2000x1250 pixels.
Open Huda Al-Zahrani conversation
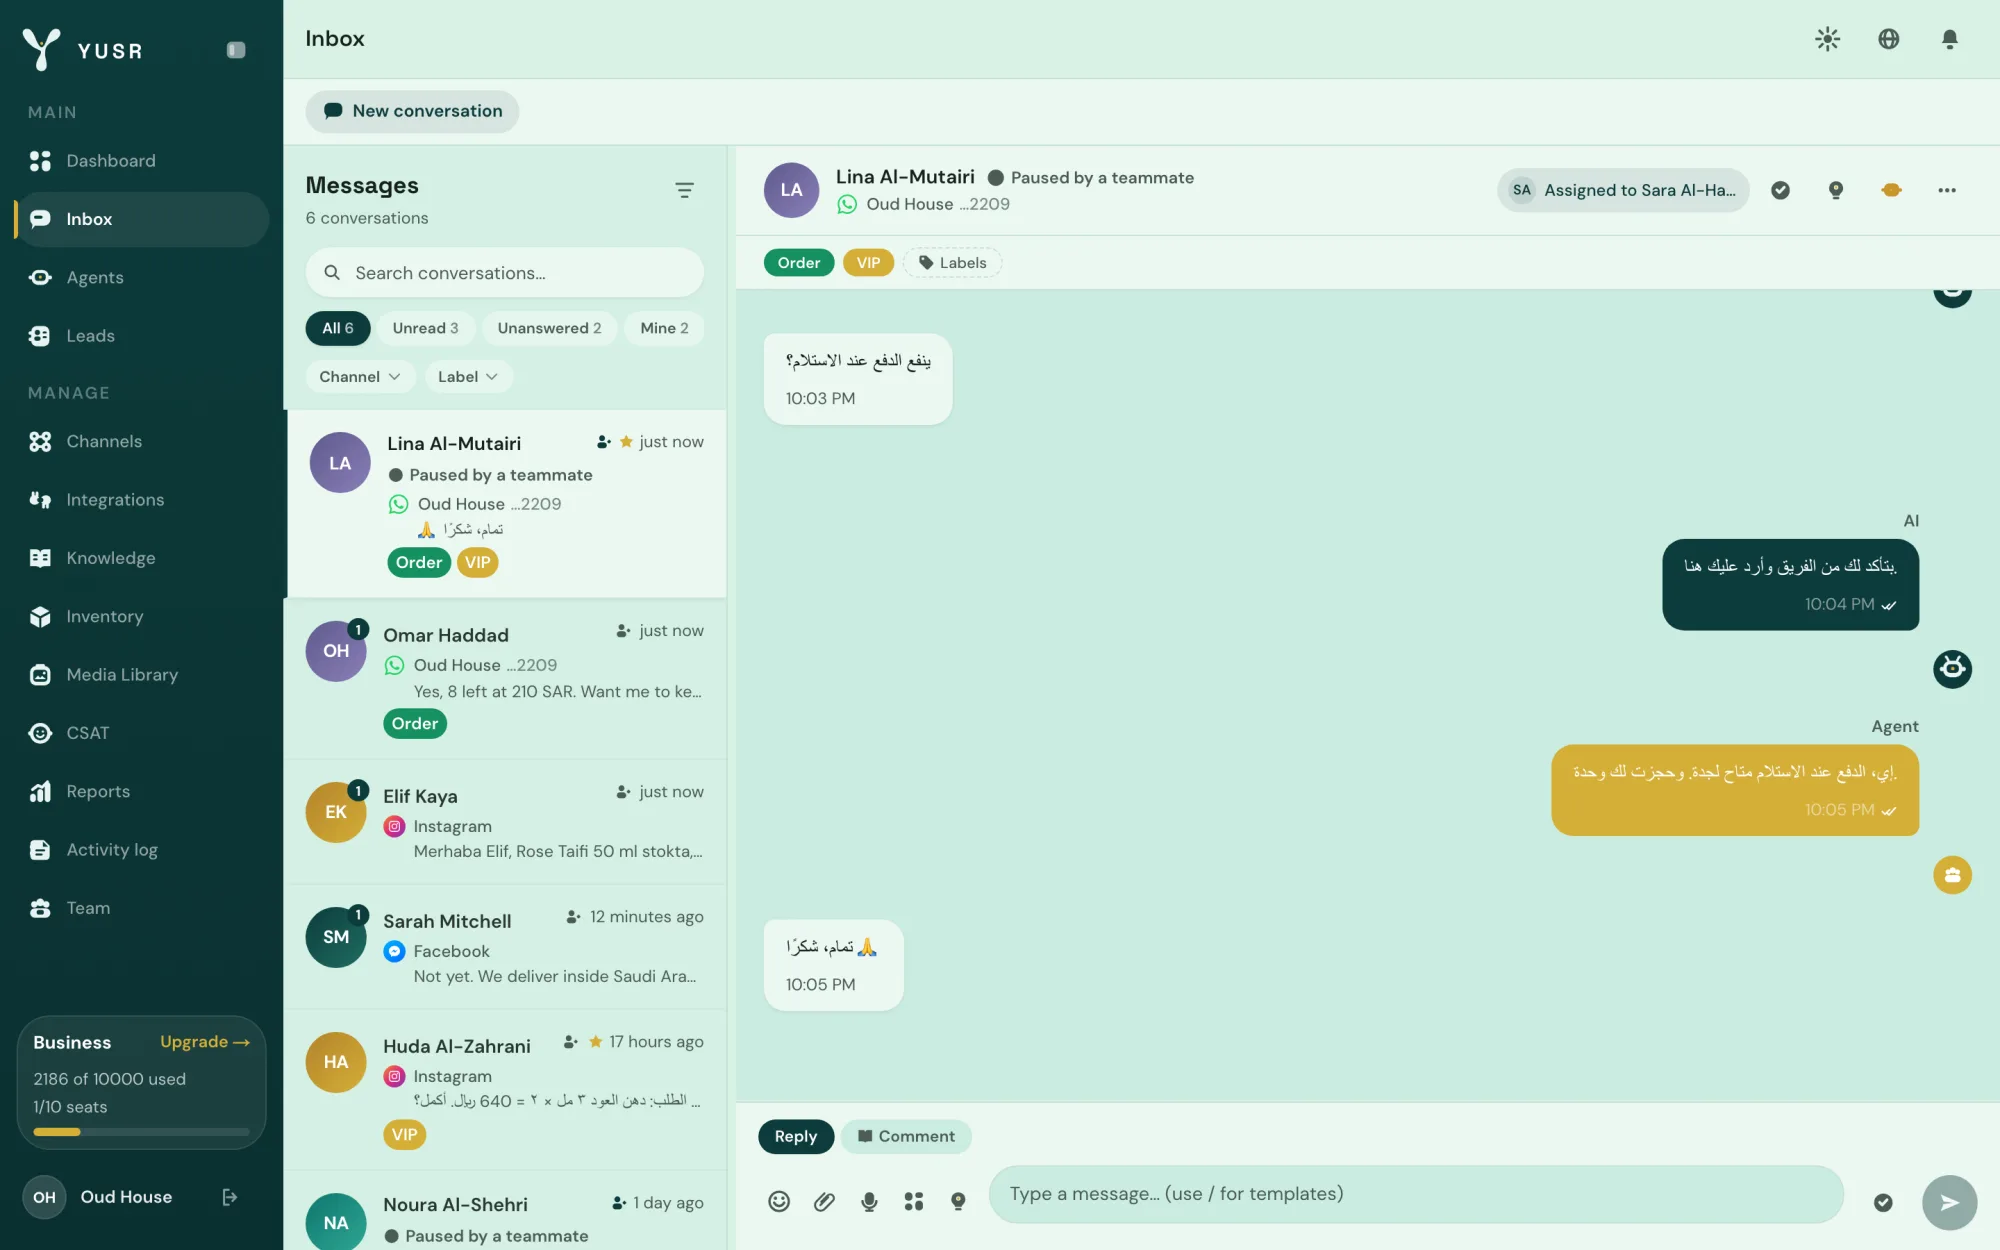pyautogui.click(x=505, y=1090)
